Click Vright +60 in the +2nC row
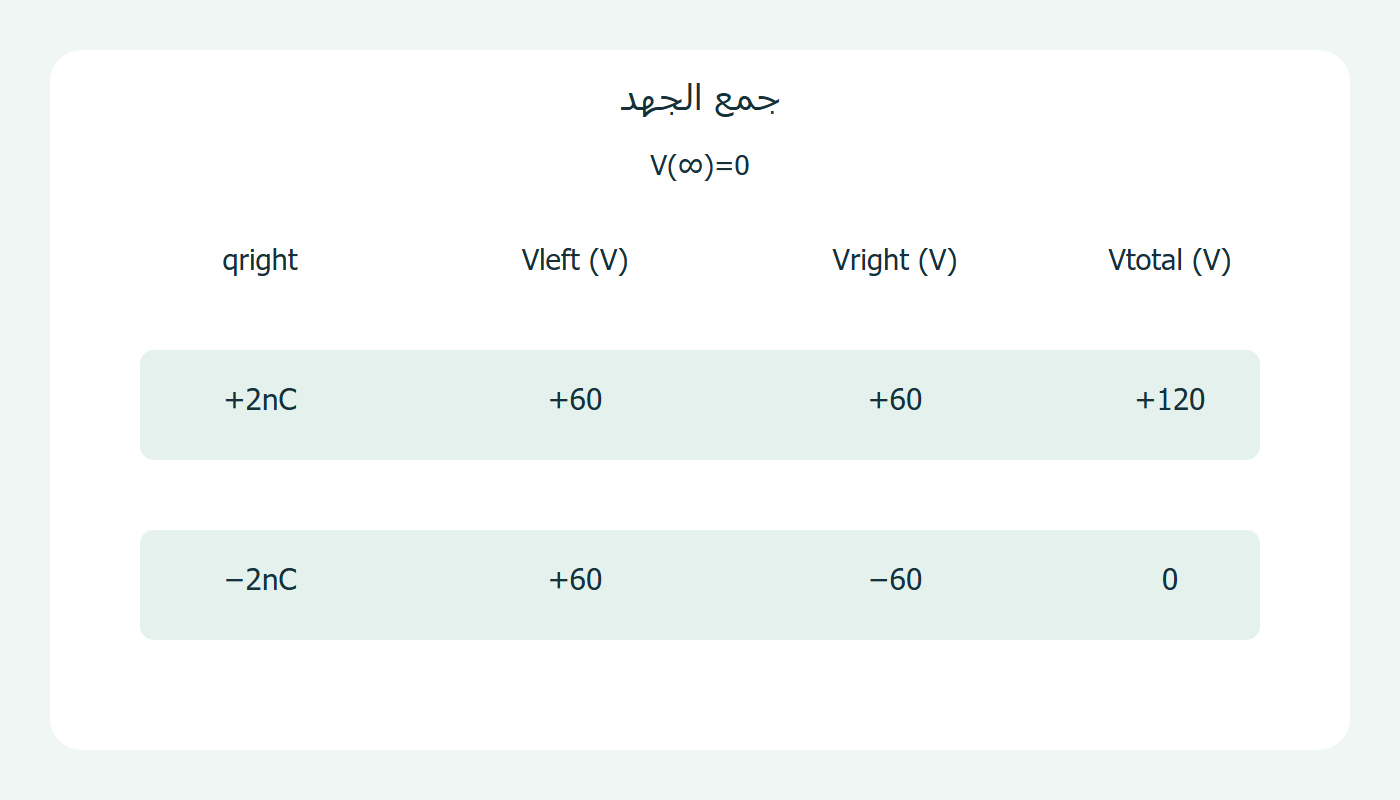Screen dimensions: 1400x800 tap(895, 400)
